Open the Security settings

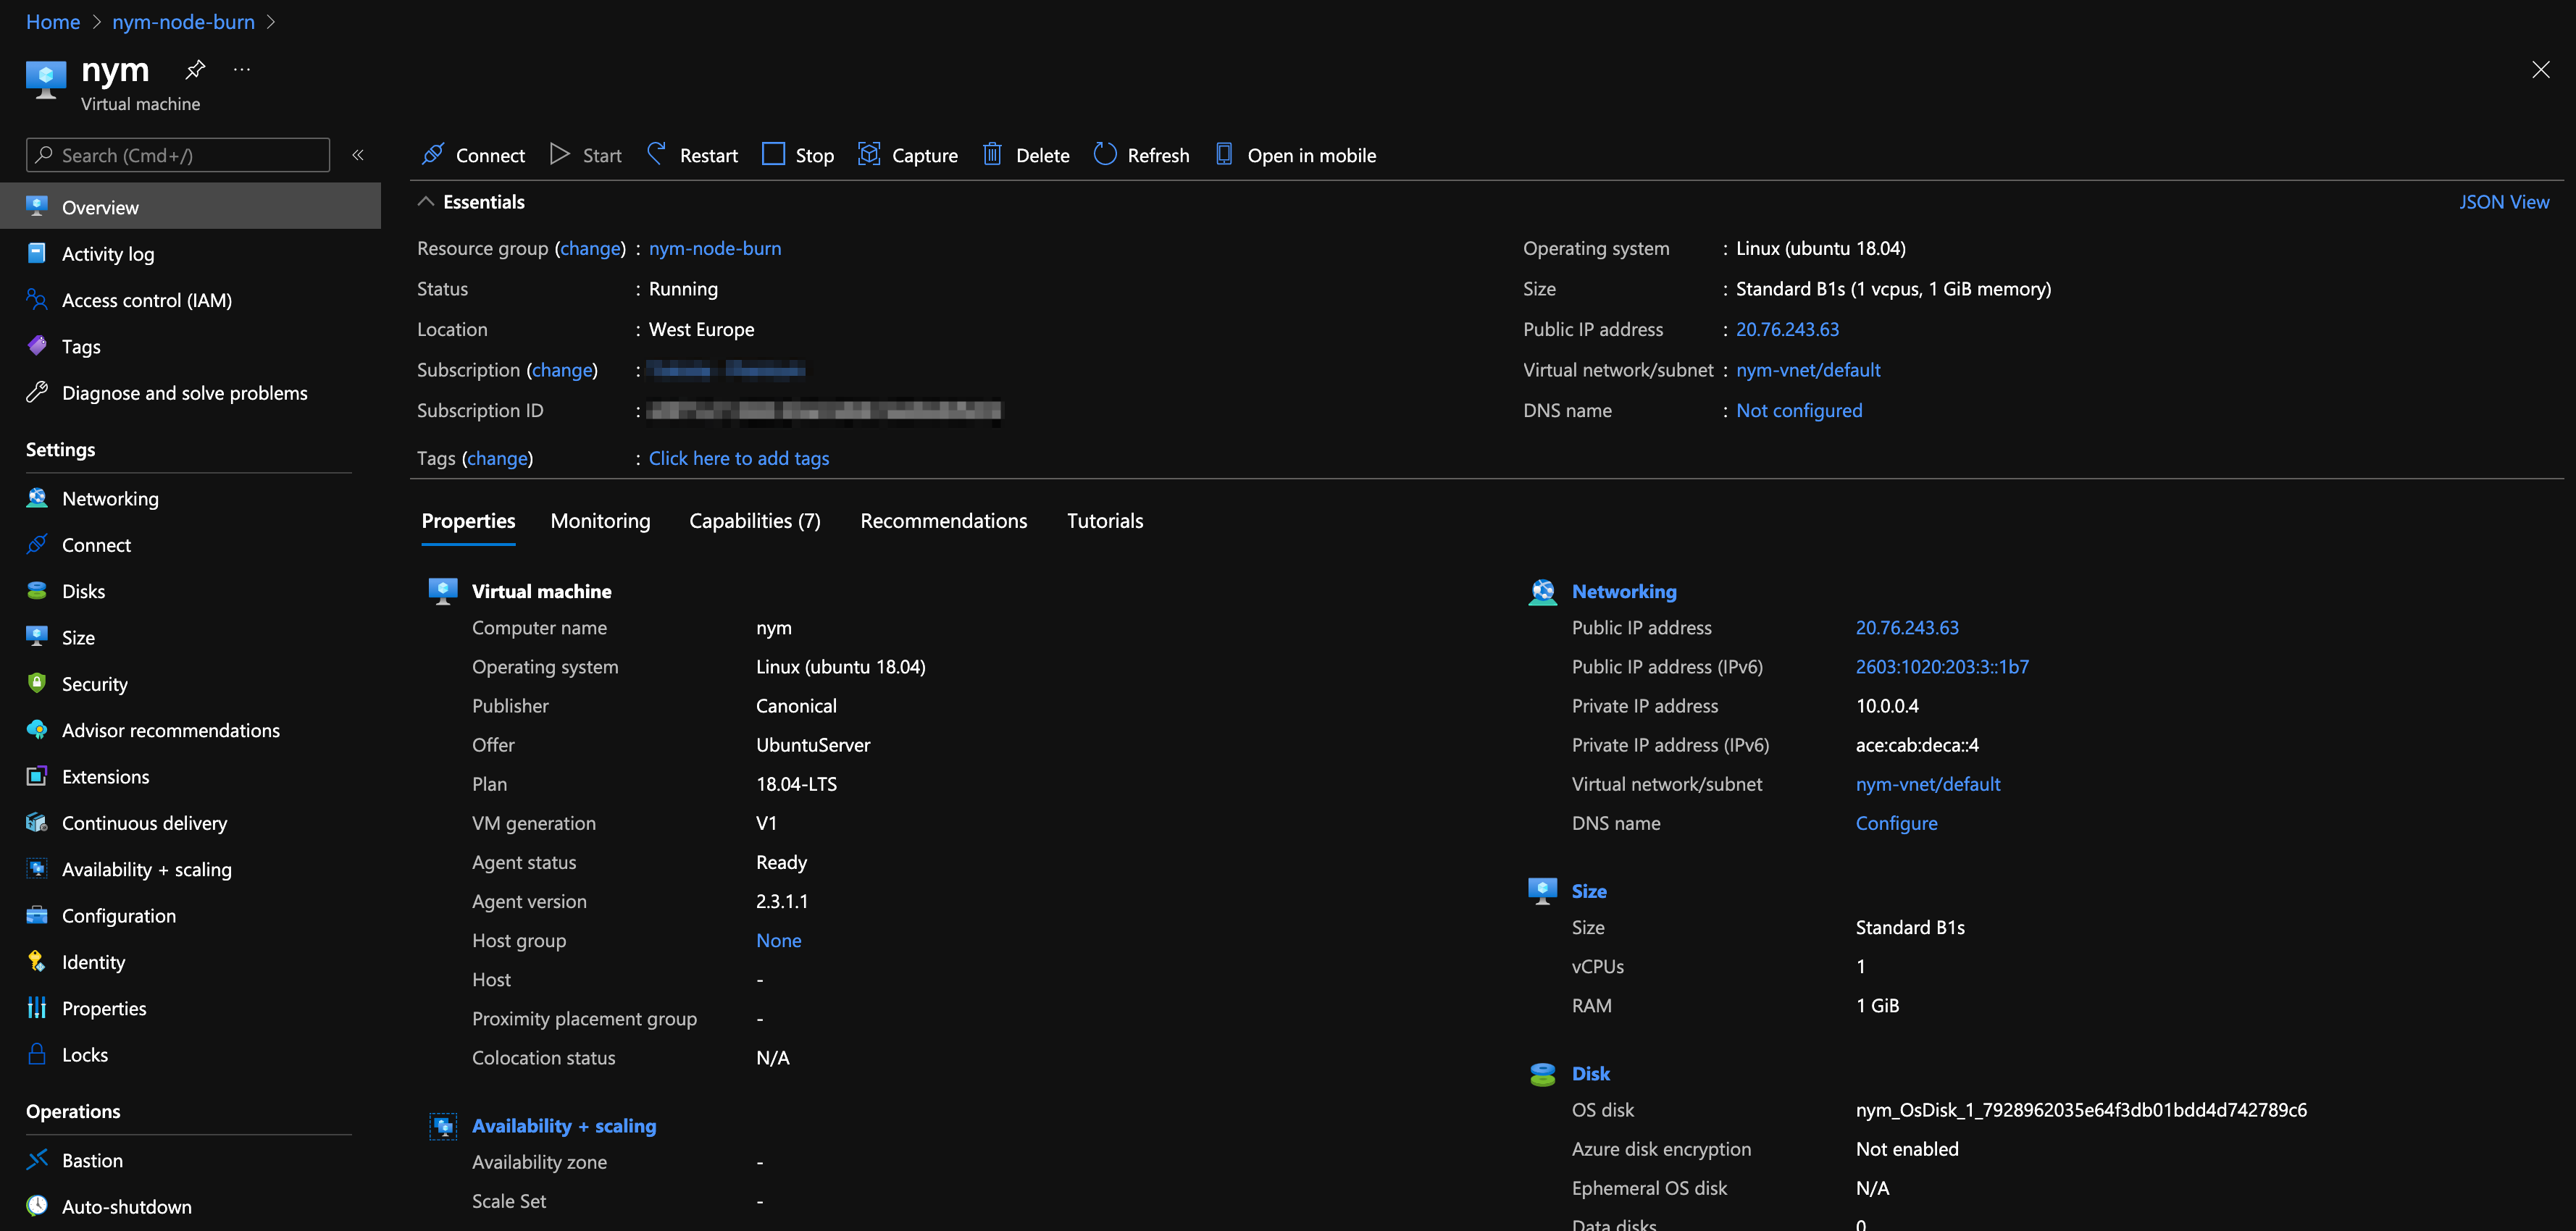click(94, 684)
